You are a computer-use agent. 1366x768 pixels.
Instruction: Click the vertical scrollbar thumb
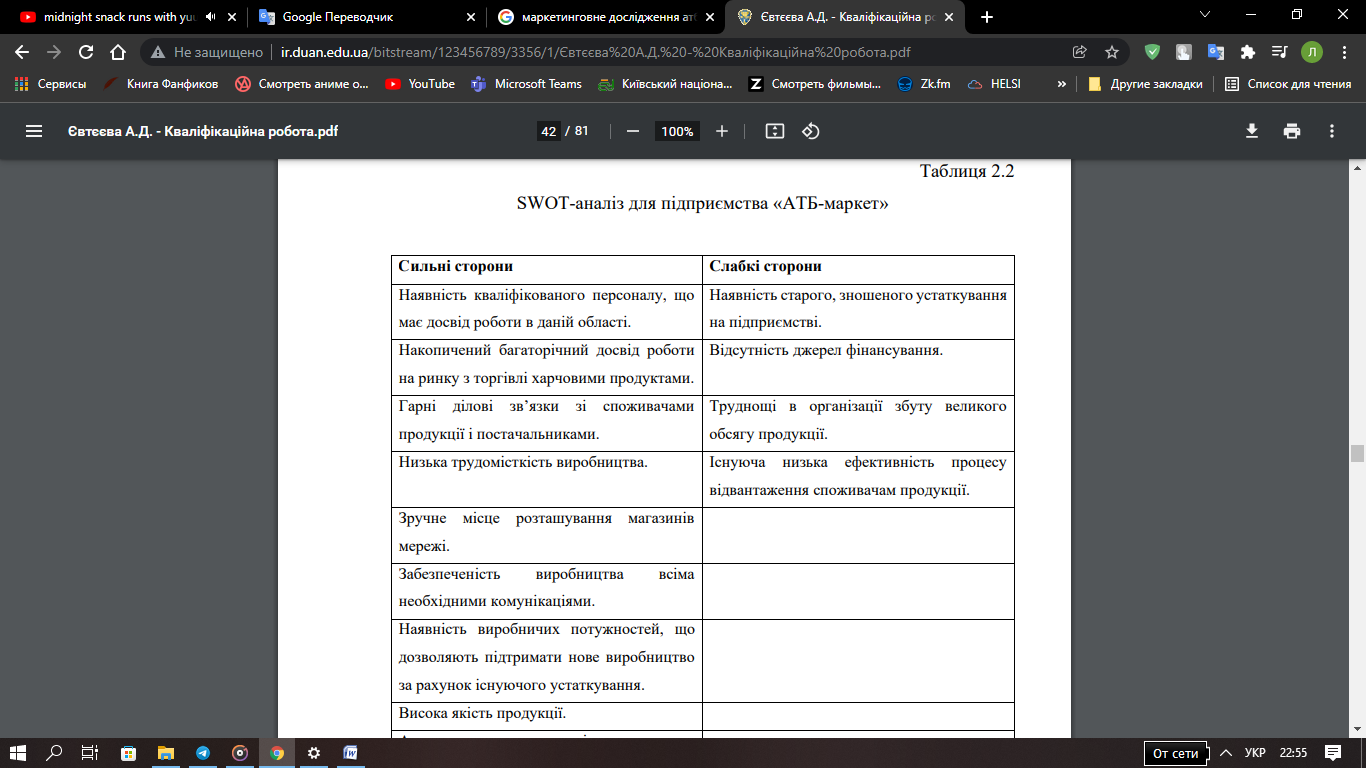point(1356,452)
